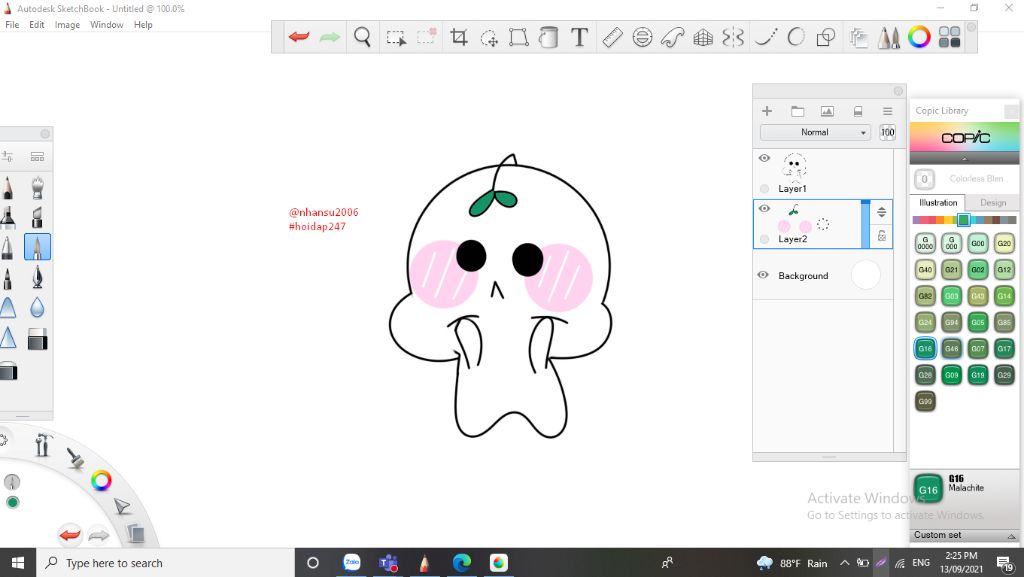1024x577 pixels.
Task: Open the Window menu
Action: coord(106,25)
